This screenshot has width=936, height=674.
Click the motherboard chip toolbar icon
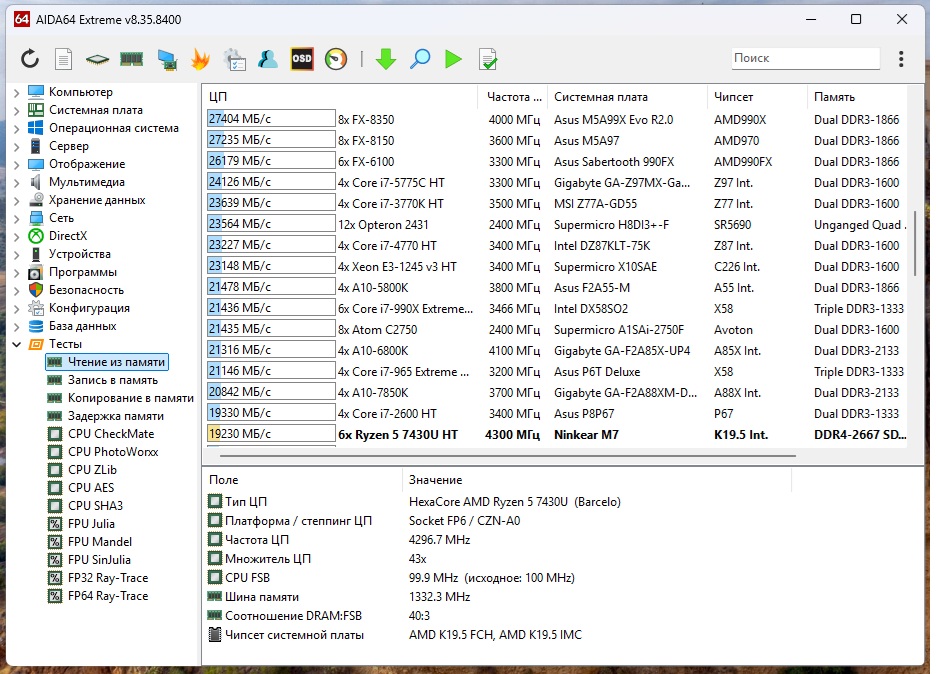pyautogui.click(x=97, y=59)
